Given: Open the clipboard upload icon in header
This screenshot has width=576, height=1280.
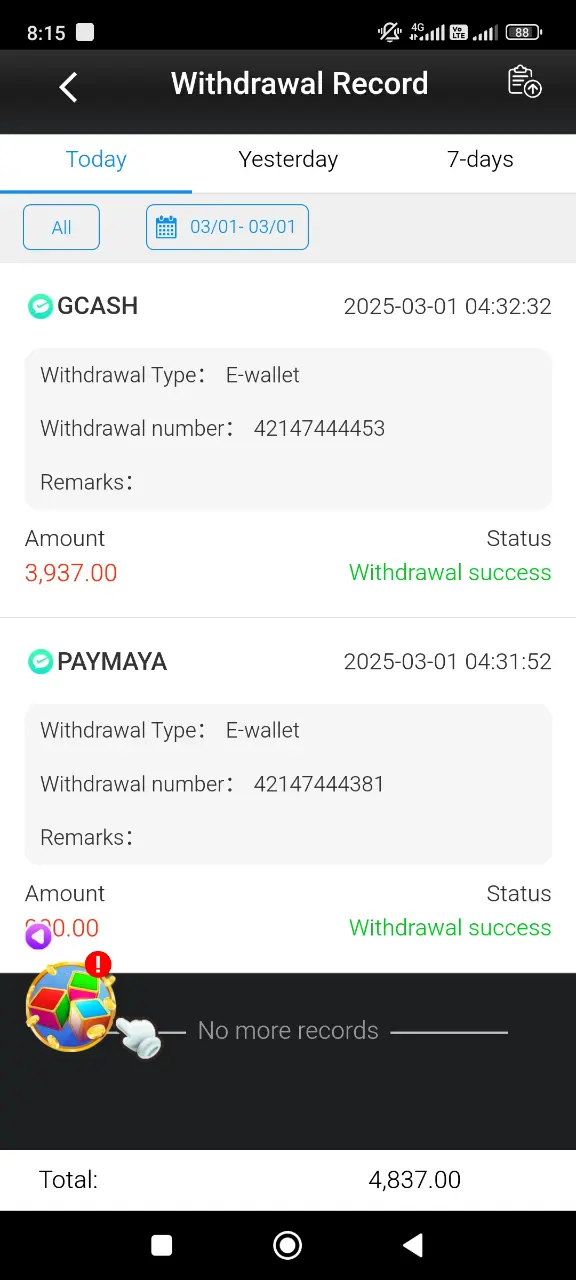Looking at the screenshot, I should click(x=524, y=82).
